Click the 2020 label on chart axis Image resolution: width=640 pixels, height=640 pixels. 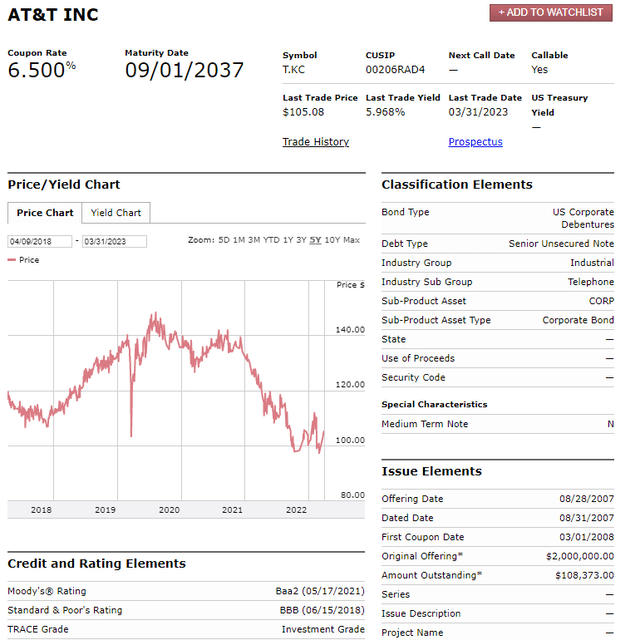coord(169,510)
